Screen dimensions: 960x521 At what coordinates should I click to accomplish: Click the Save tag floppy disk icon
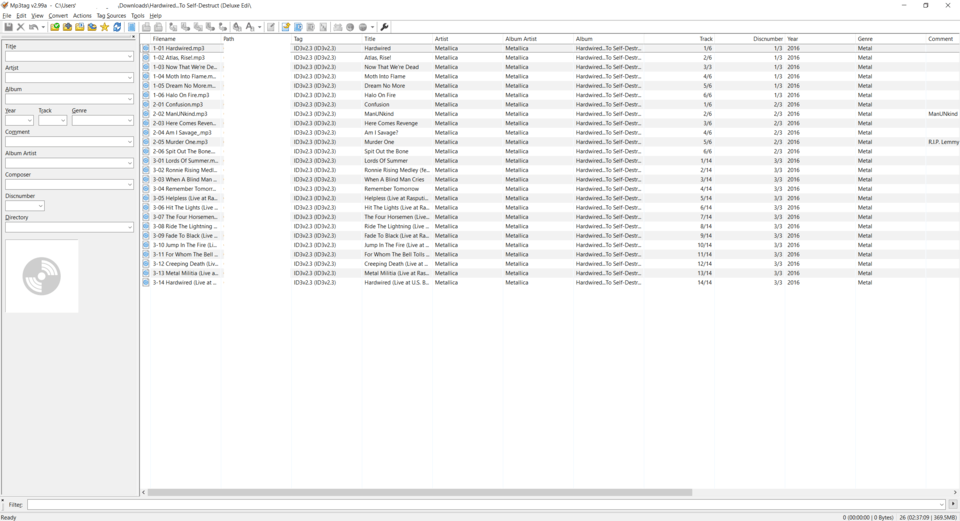(9, 27)
